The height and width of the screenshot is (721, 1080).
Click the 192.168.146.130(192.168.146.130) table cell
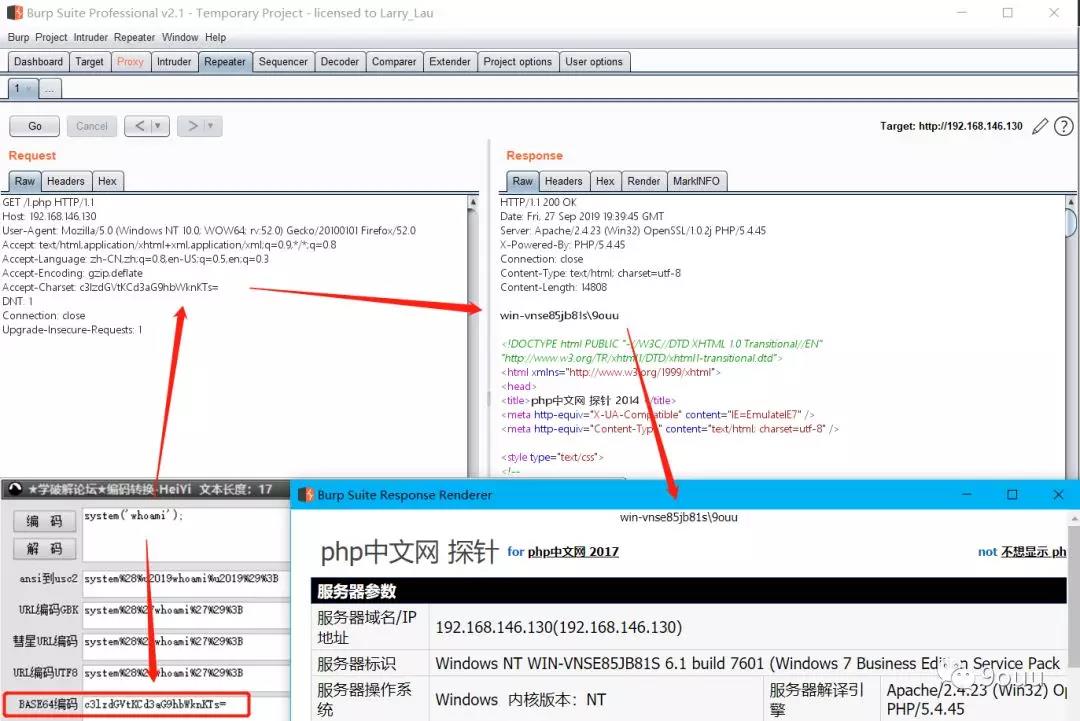pos(748,627)
